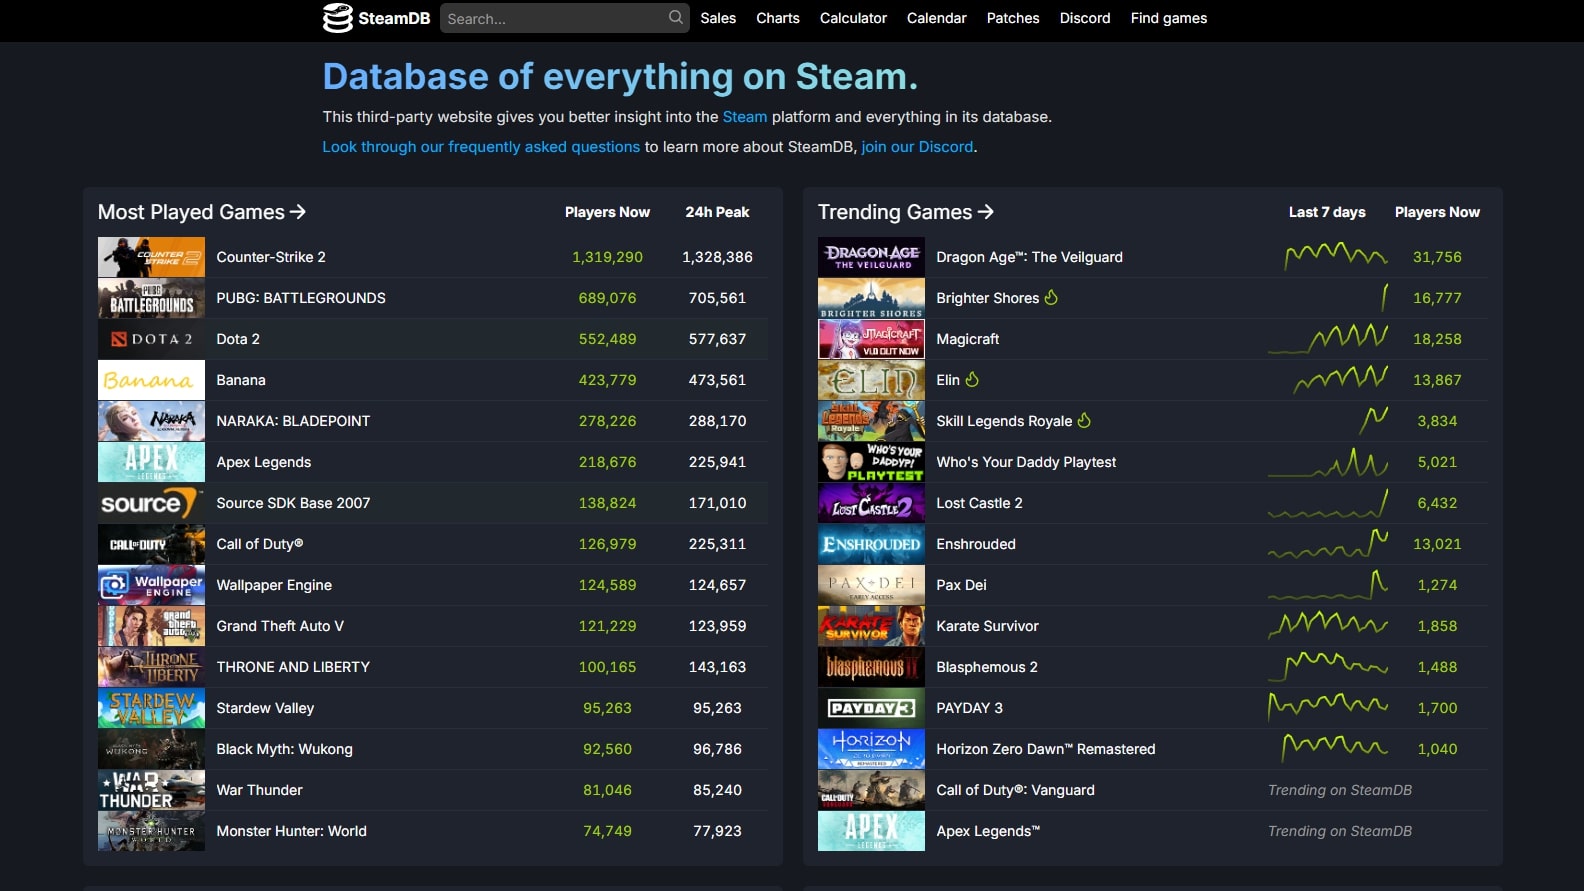The image size is (1584, 891).
Task: Open the NARAKA: BLADEPOINT thumbnail
Action: tap(151, 421)
